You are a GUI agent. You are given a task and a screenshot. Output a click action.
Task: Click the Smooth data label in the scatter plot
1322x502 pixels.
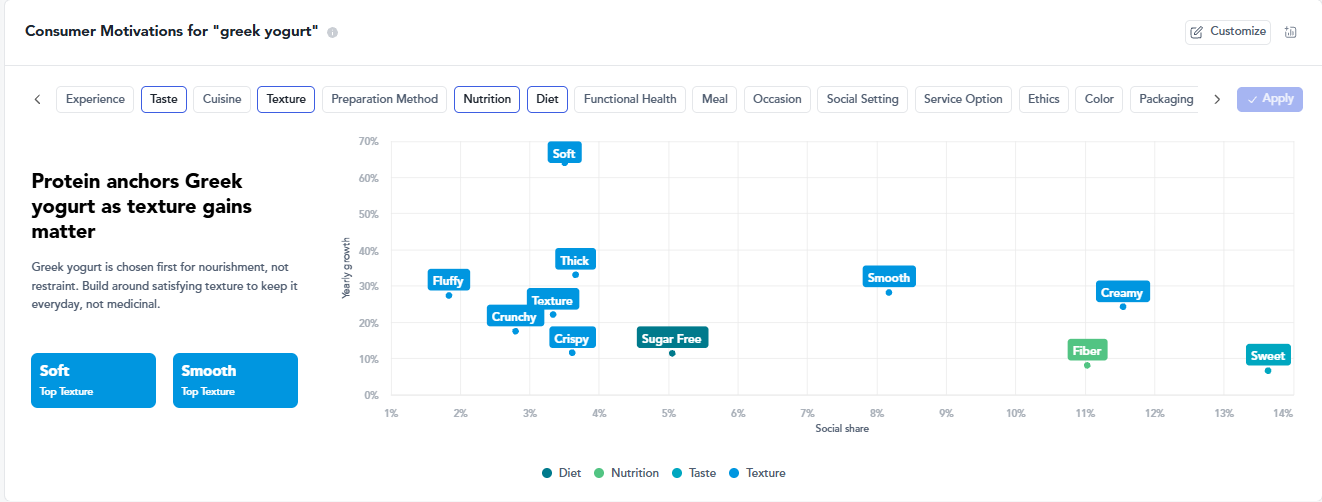click(889, 277)
